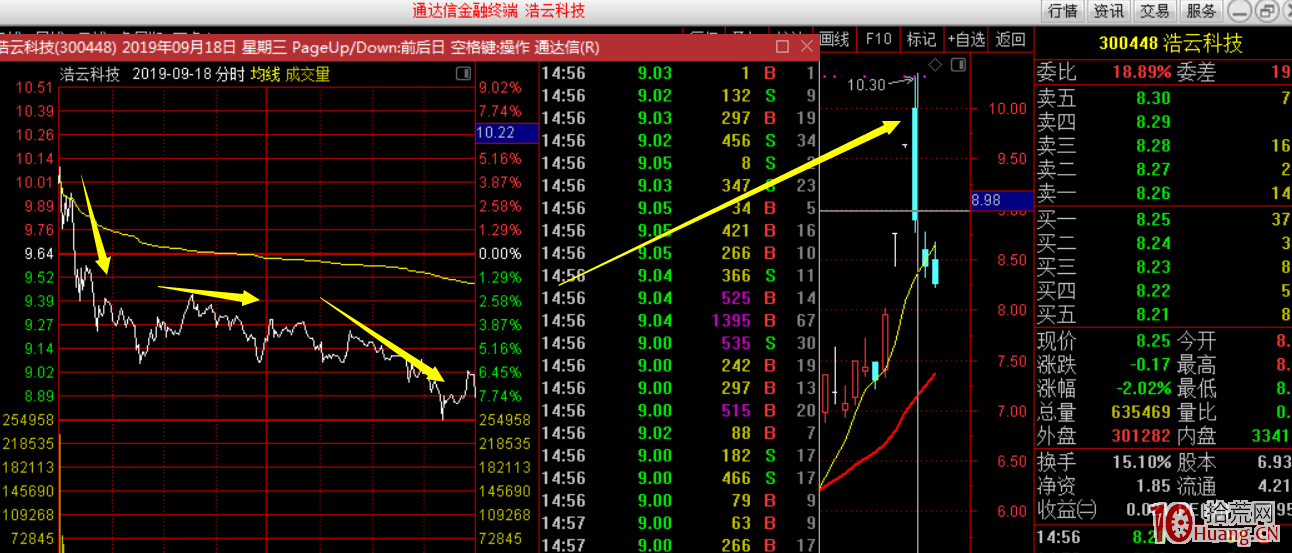Select the tick row with volume 366
The height and width of the screenshot is (553, 1292).
pos(679,276)
